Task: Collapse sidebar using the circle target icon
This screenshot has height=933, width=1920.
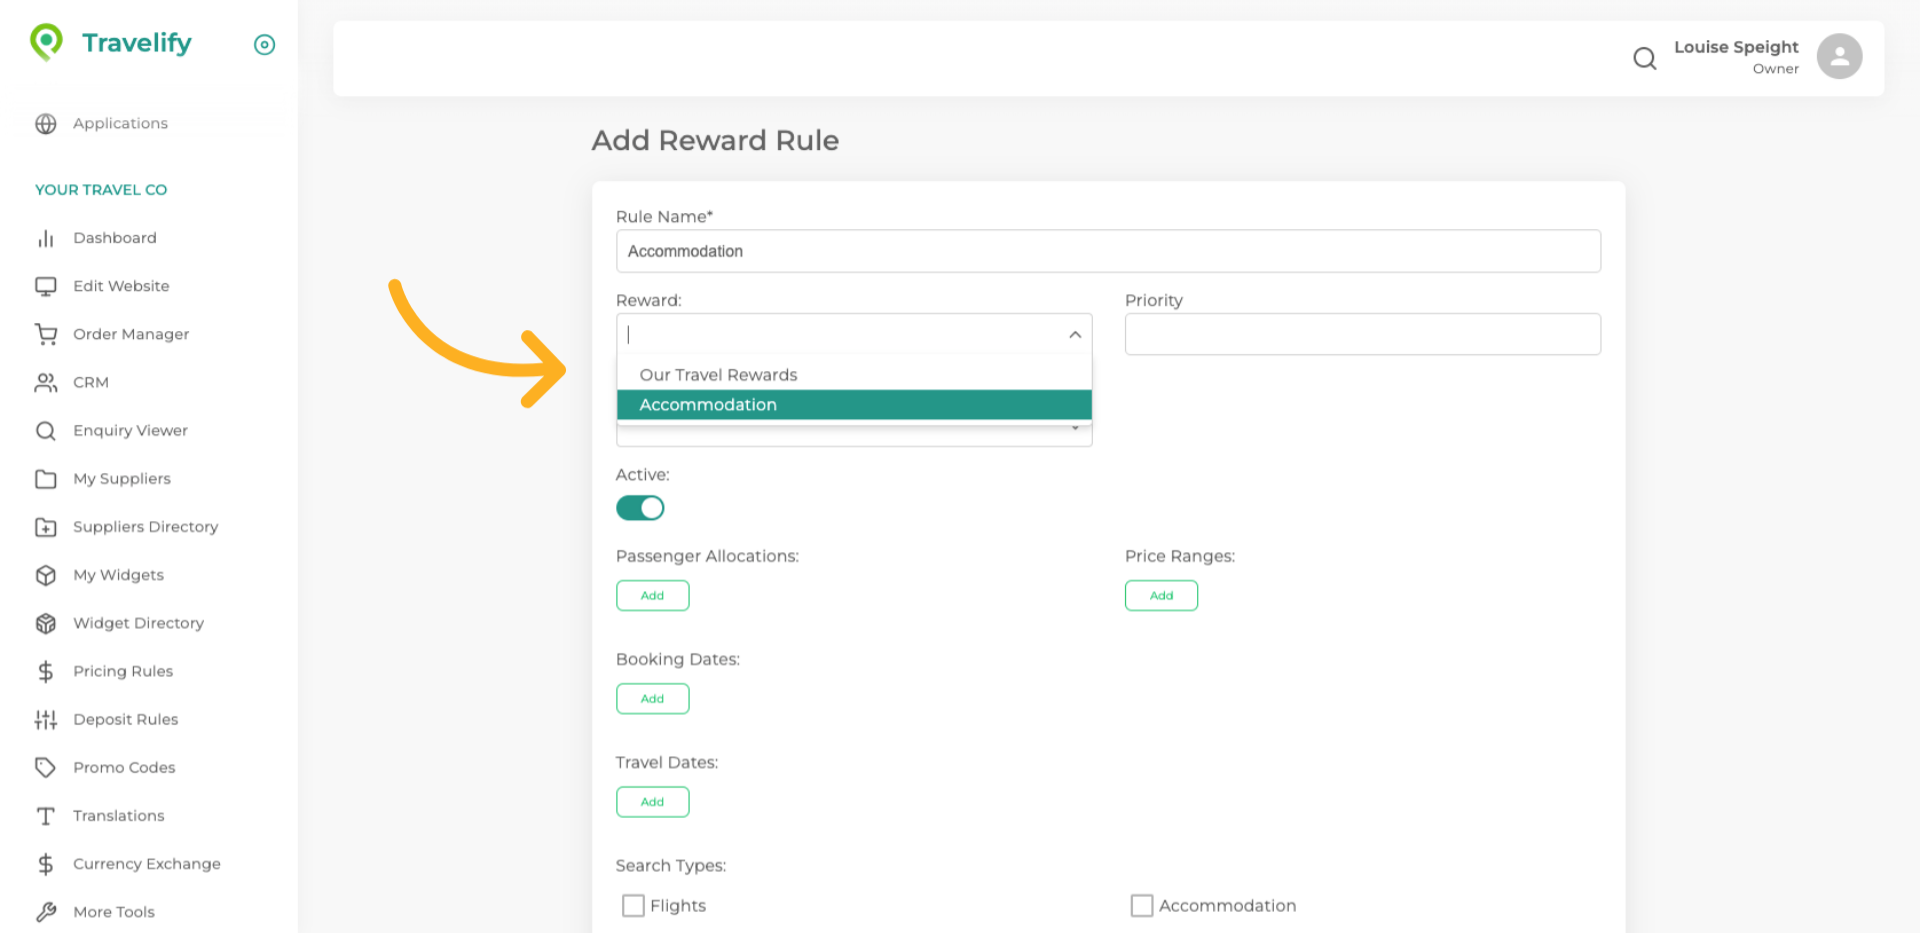Action: [264, 45]
